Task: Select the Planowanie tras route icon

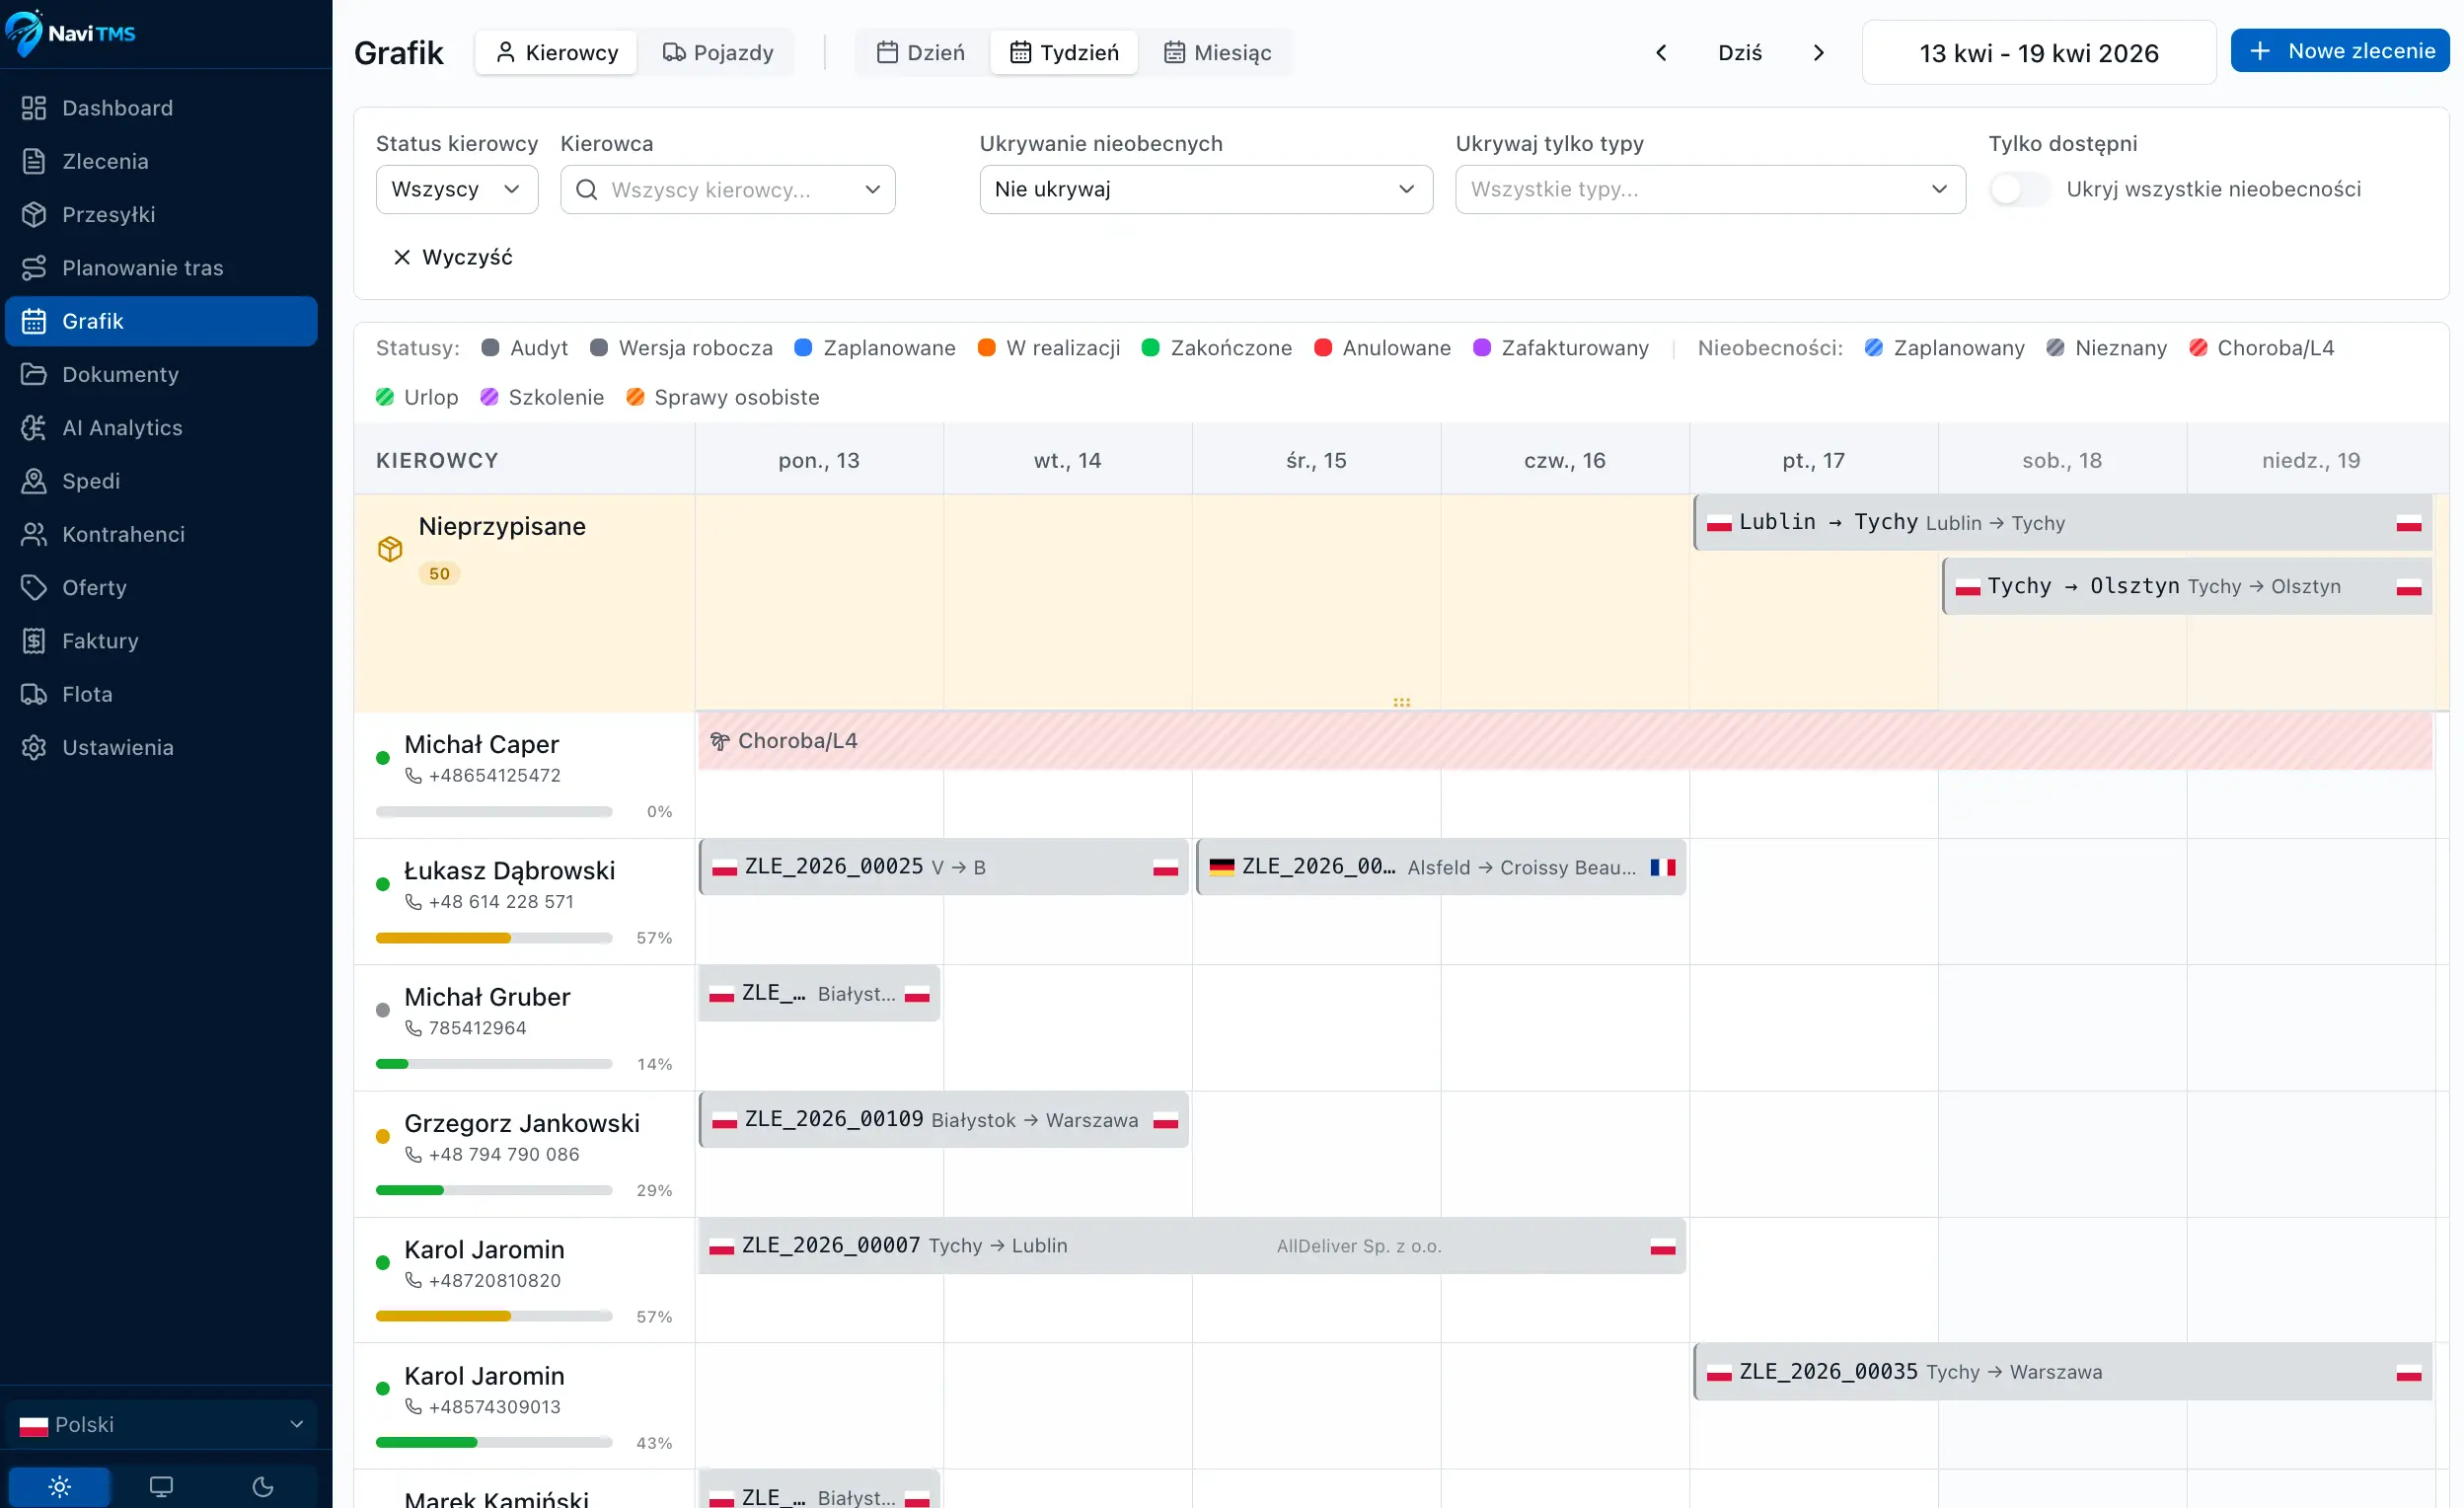Action: point(34,268)
